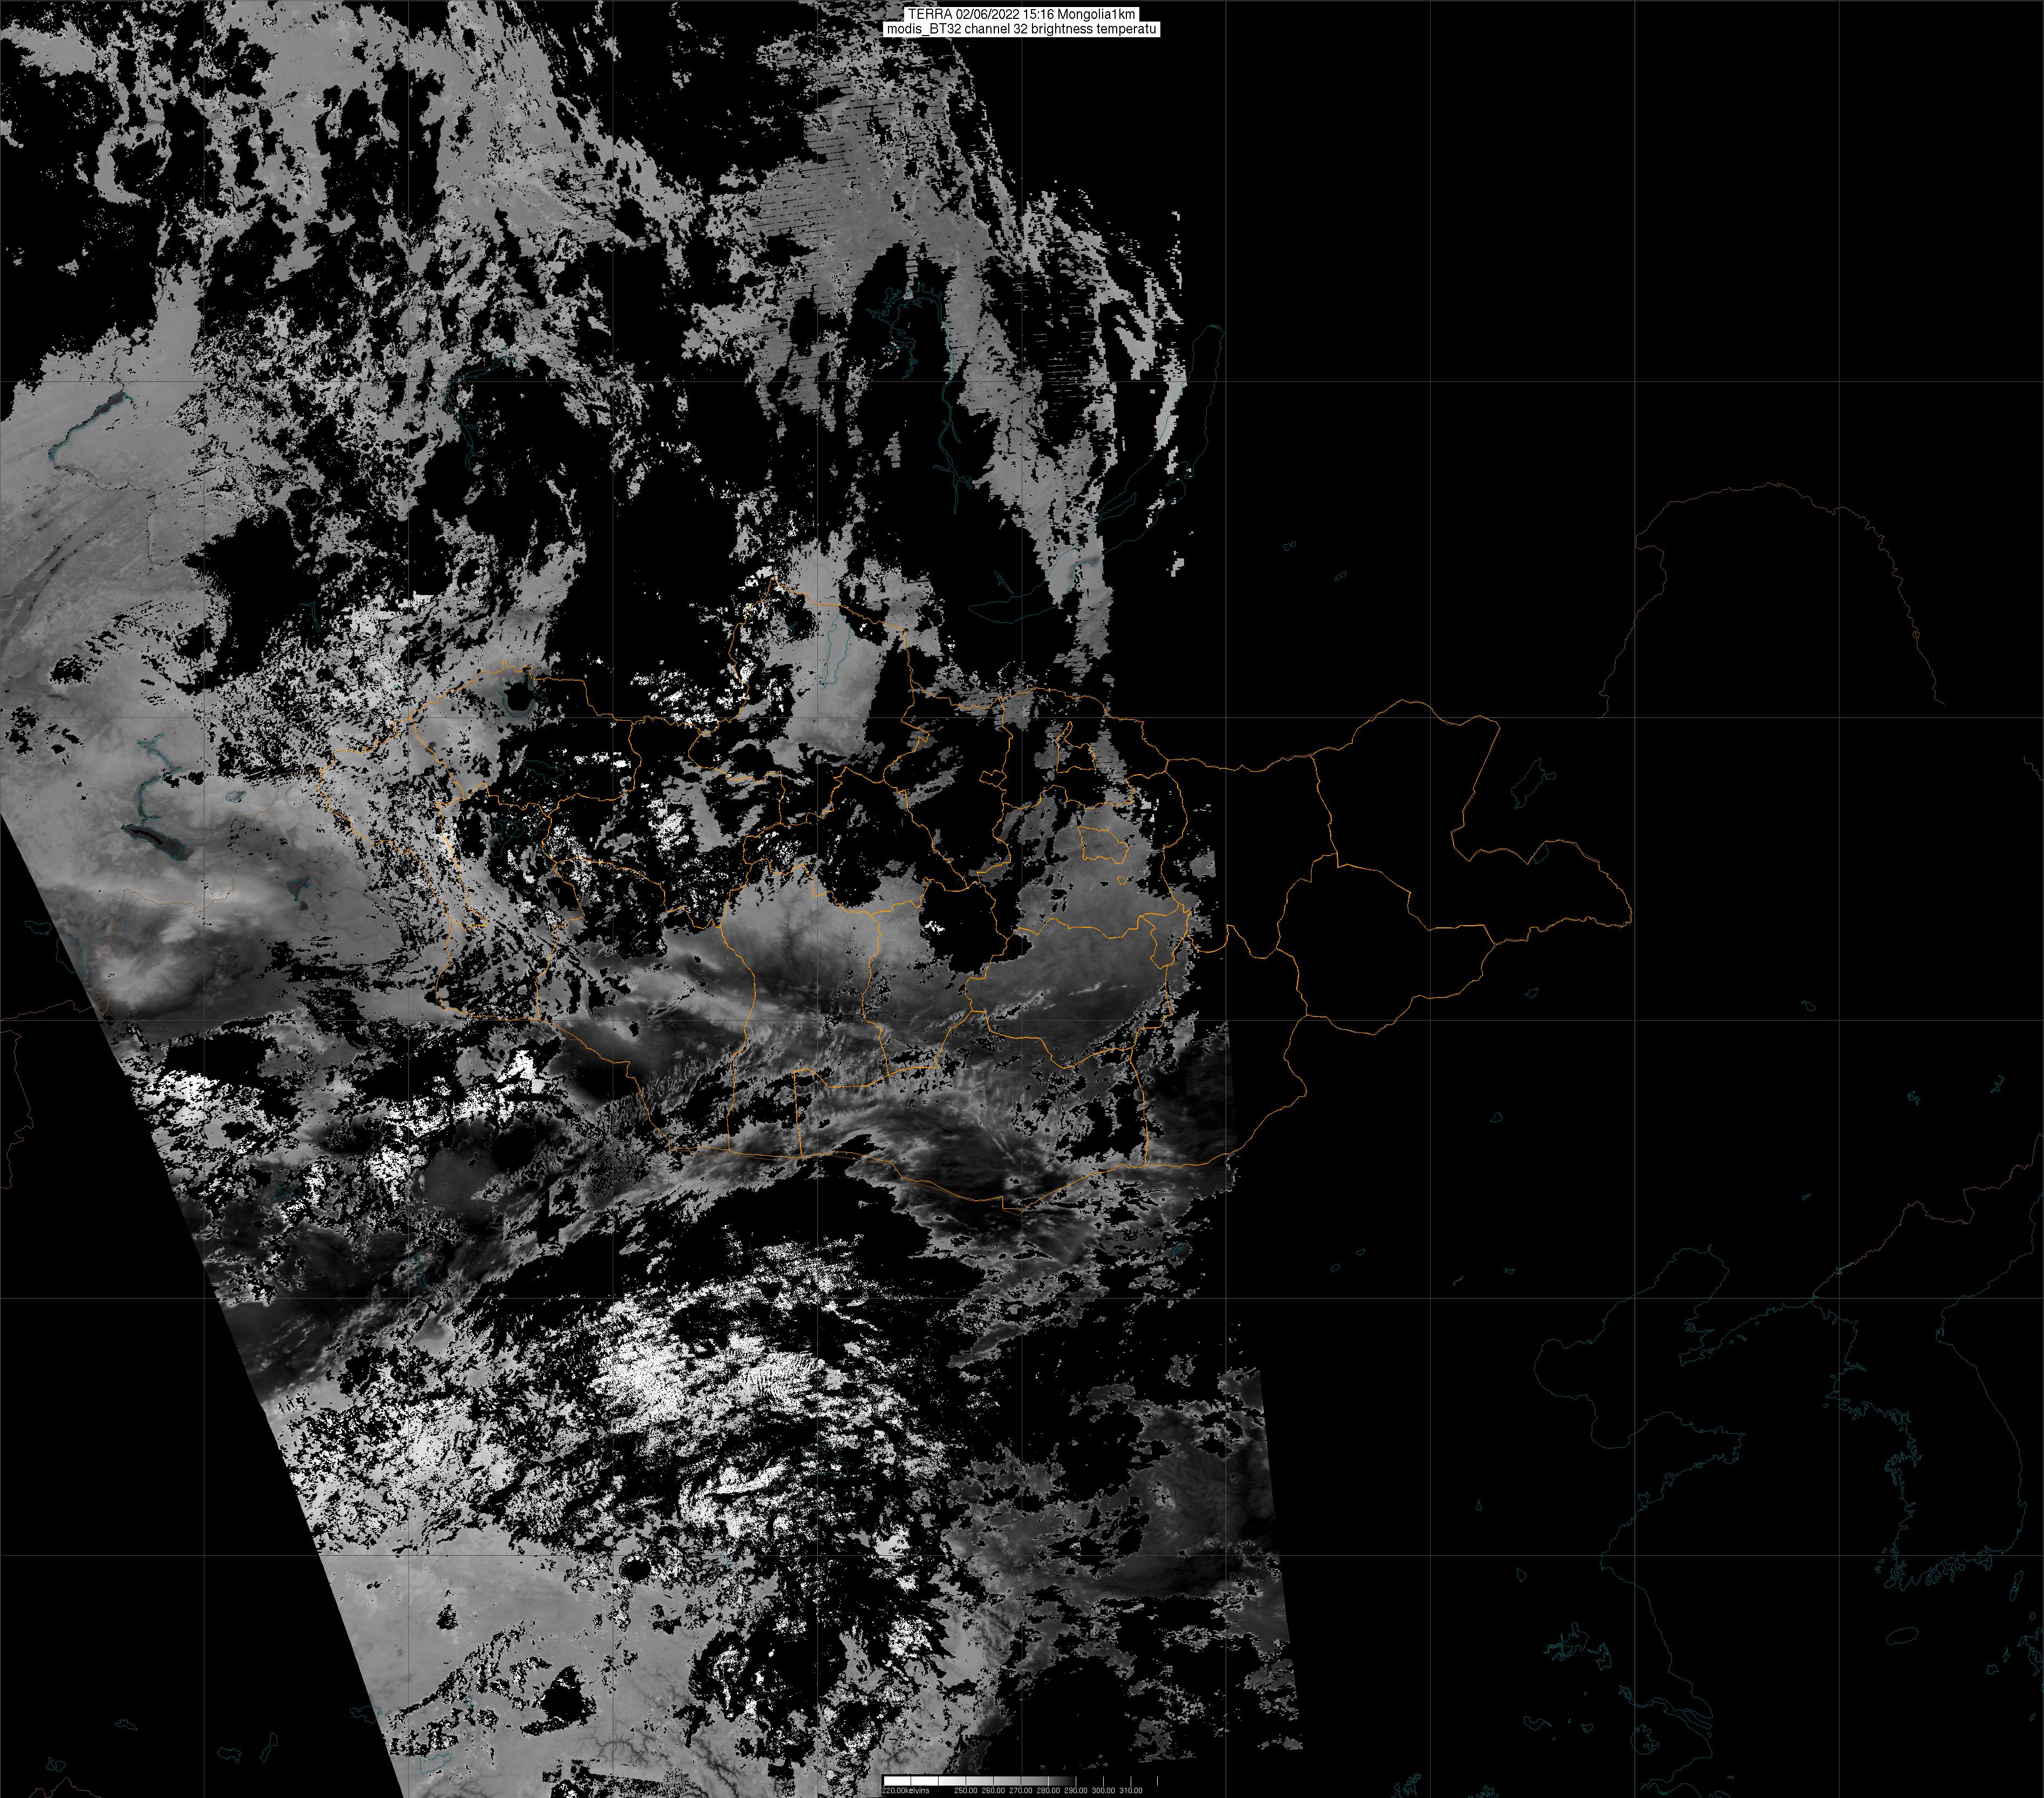Viewport: 2044px width, 1798px height.
Task: Click the 260.00 label on the color scale
Action: click(x=993, y=1790)
